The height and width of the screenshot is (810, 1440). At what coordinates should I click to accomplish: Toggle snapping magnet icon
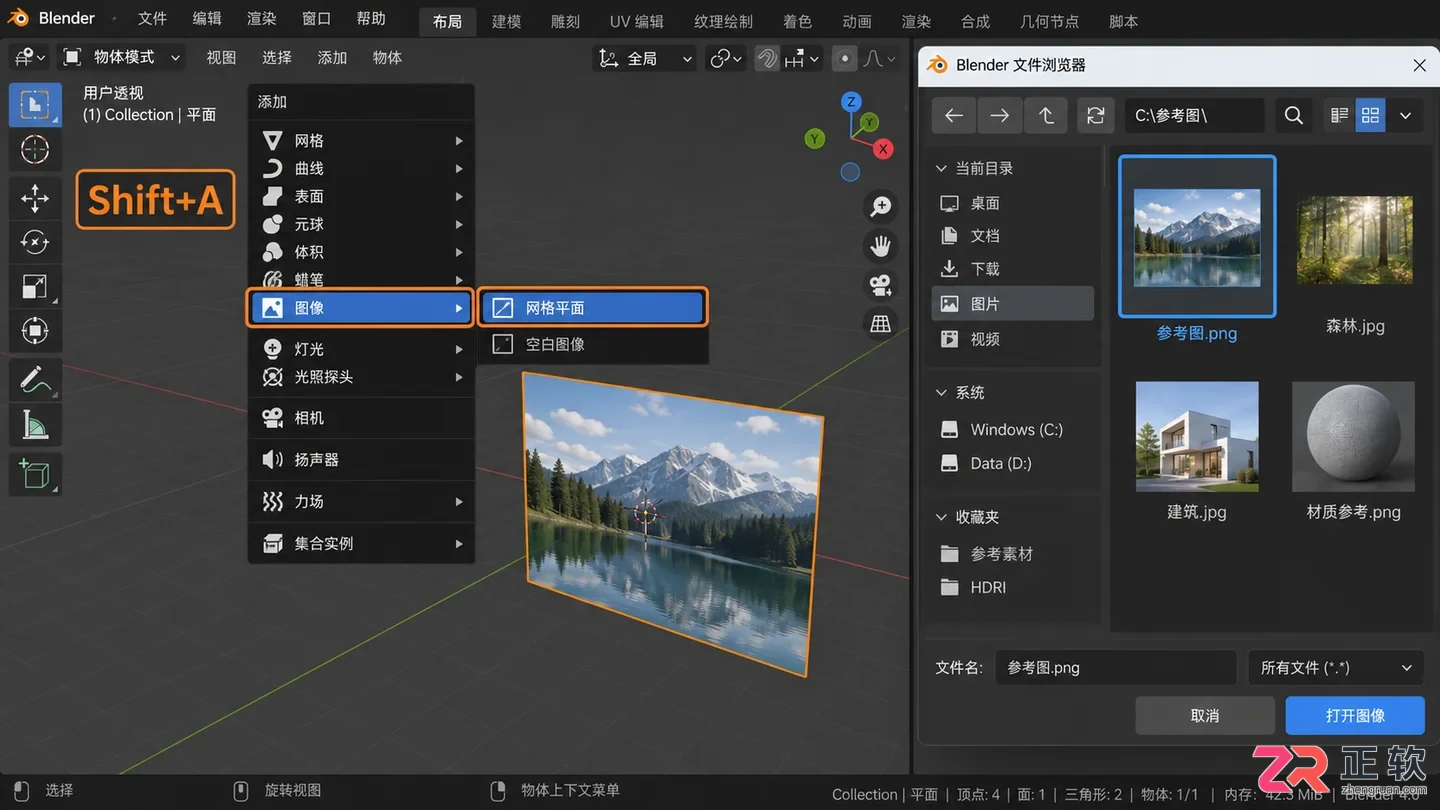pos(767,59)
